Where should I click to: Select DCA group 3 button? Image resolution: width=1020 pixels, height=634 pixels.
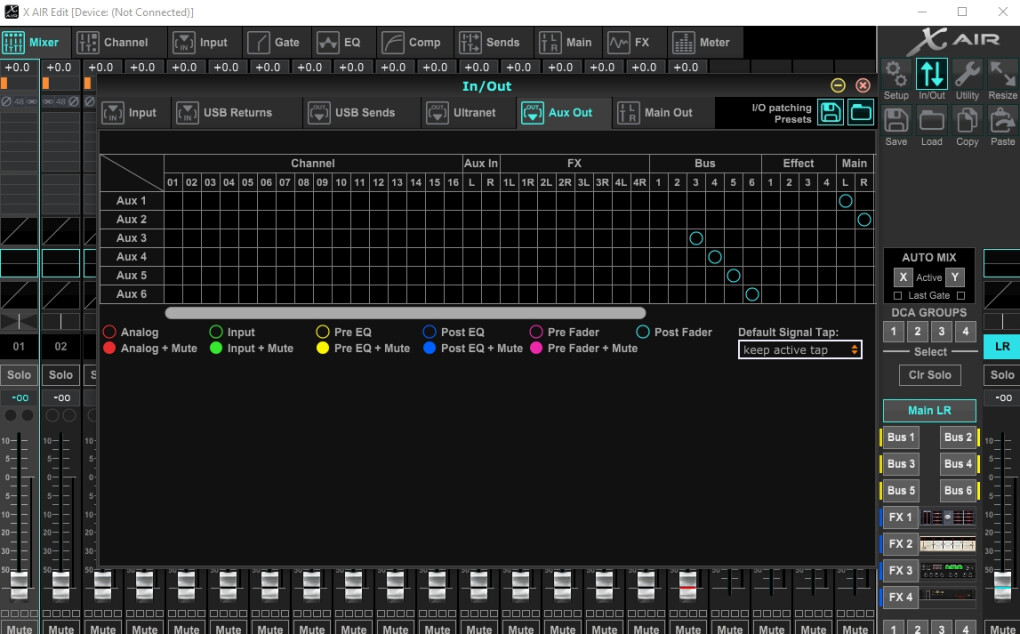click(941, 332)
